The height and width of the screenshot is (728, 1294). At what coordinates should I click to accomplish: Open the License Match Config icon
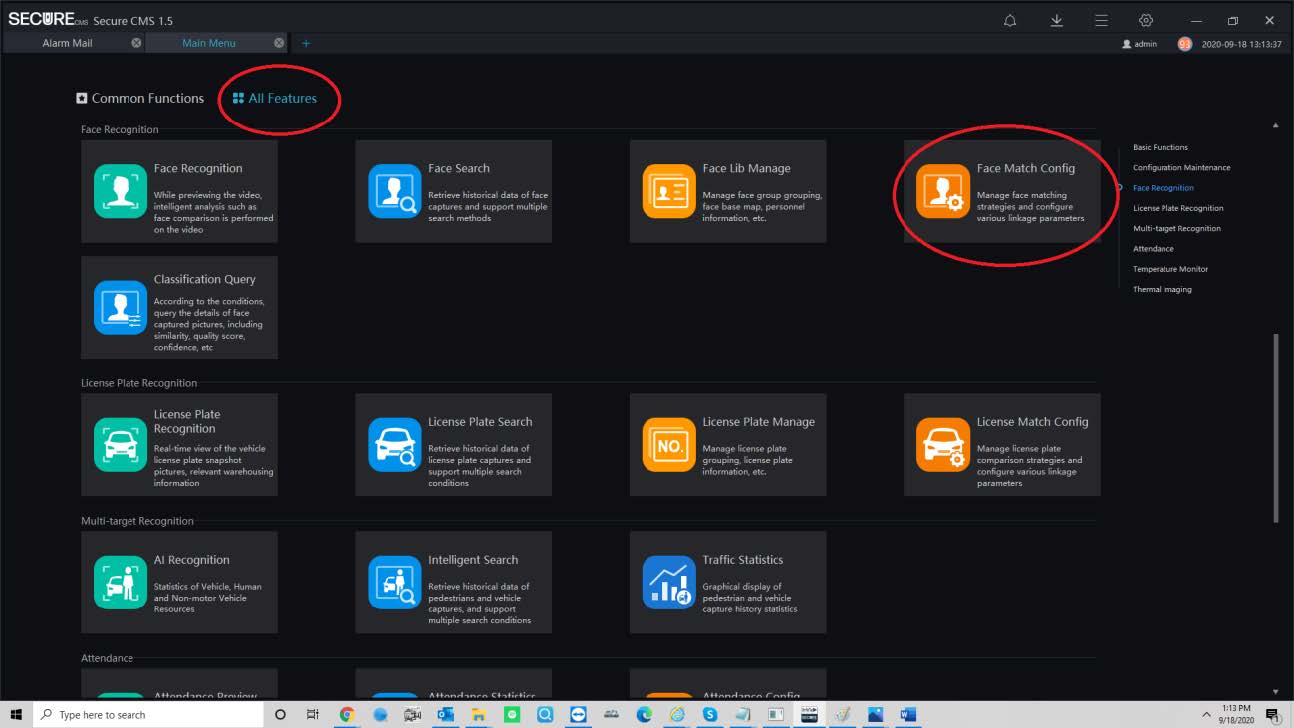[943, 444]
